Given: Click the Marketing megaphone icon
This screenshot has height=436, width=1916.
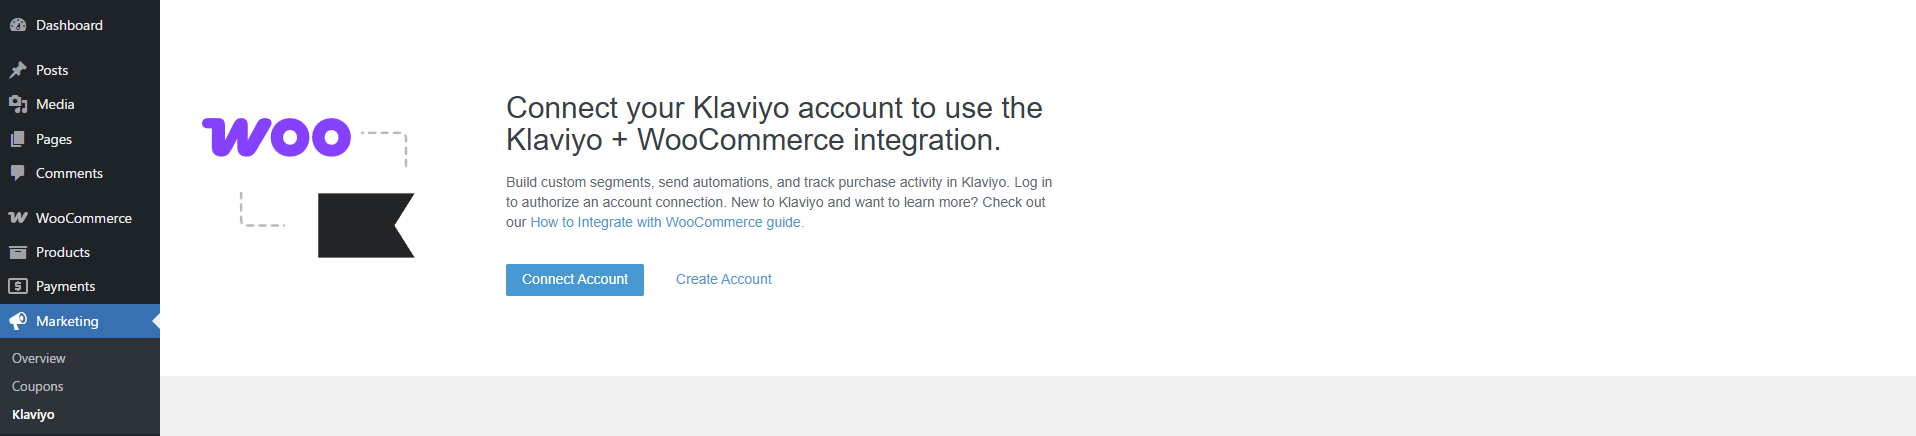Looking at the screenshot, I should coord(18,321).
